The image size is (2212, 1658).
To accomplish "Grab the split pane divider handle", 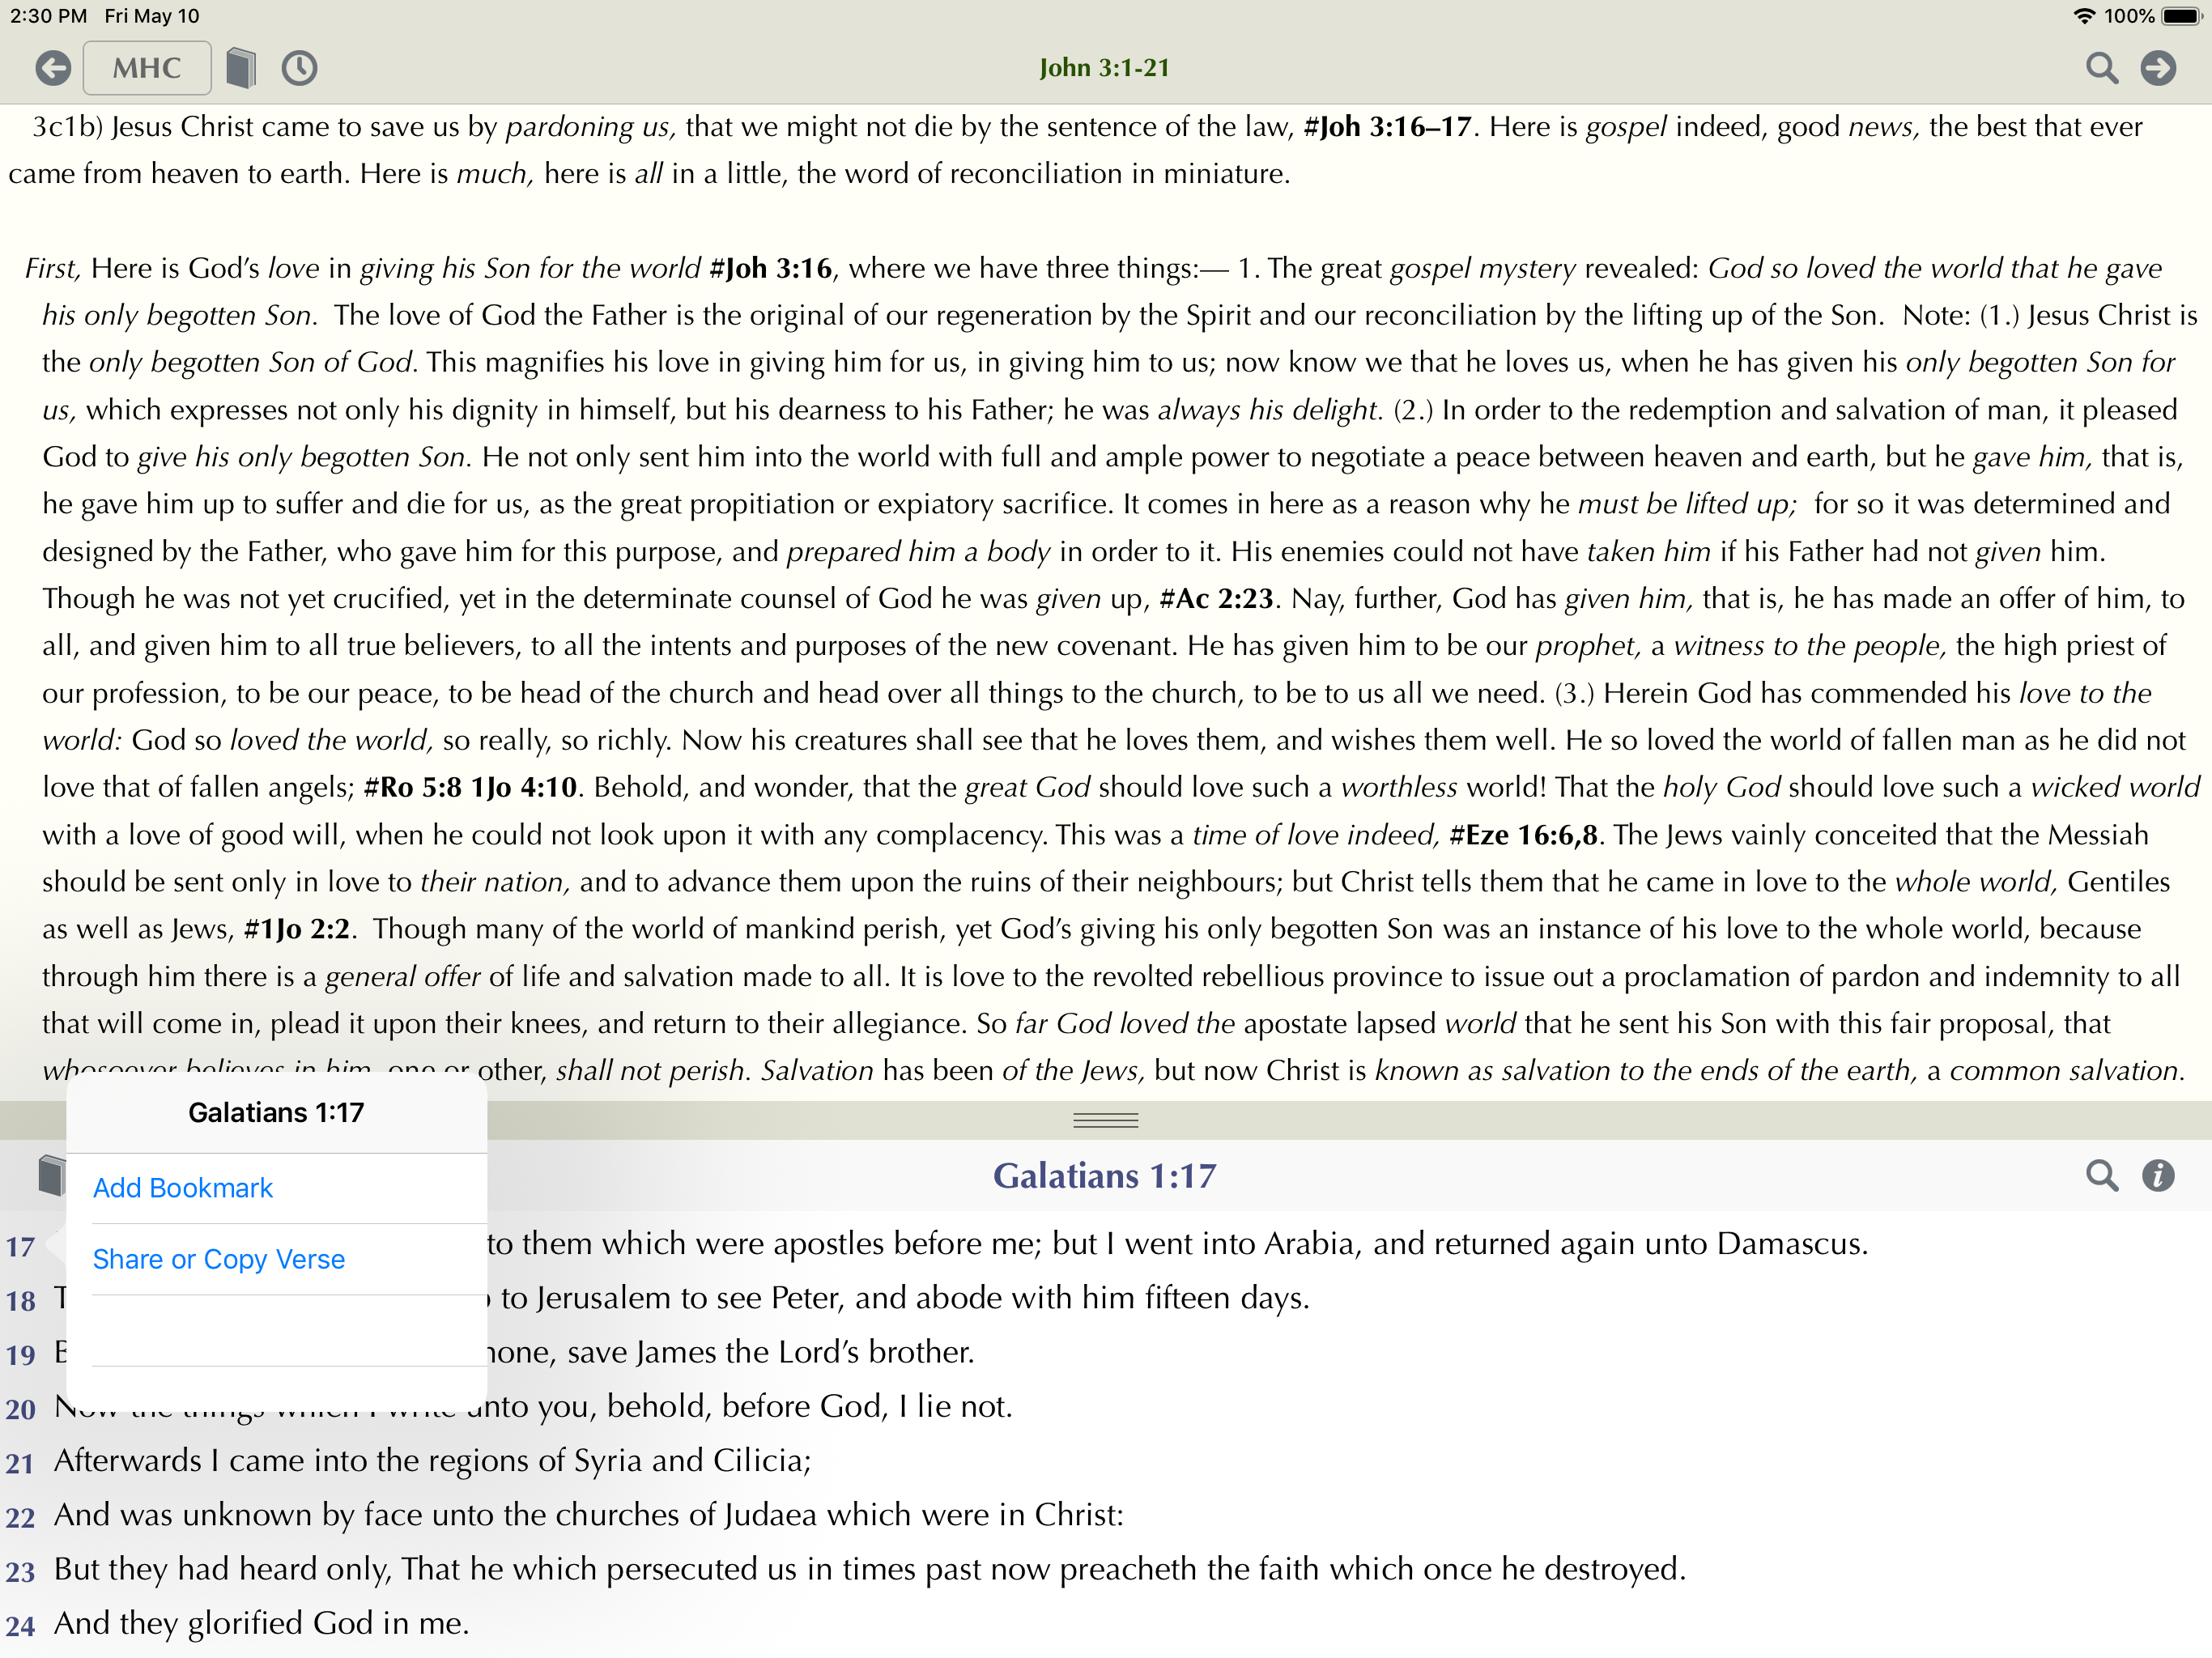I will point(1105,1120).
